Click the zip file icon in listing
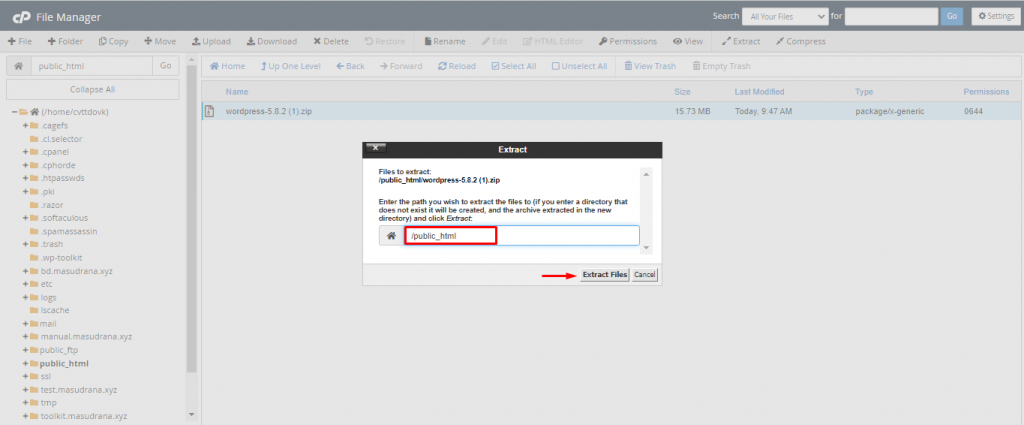Viewport: 1024px width, 425px height. tap(210, 112)
